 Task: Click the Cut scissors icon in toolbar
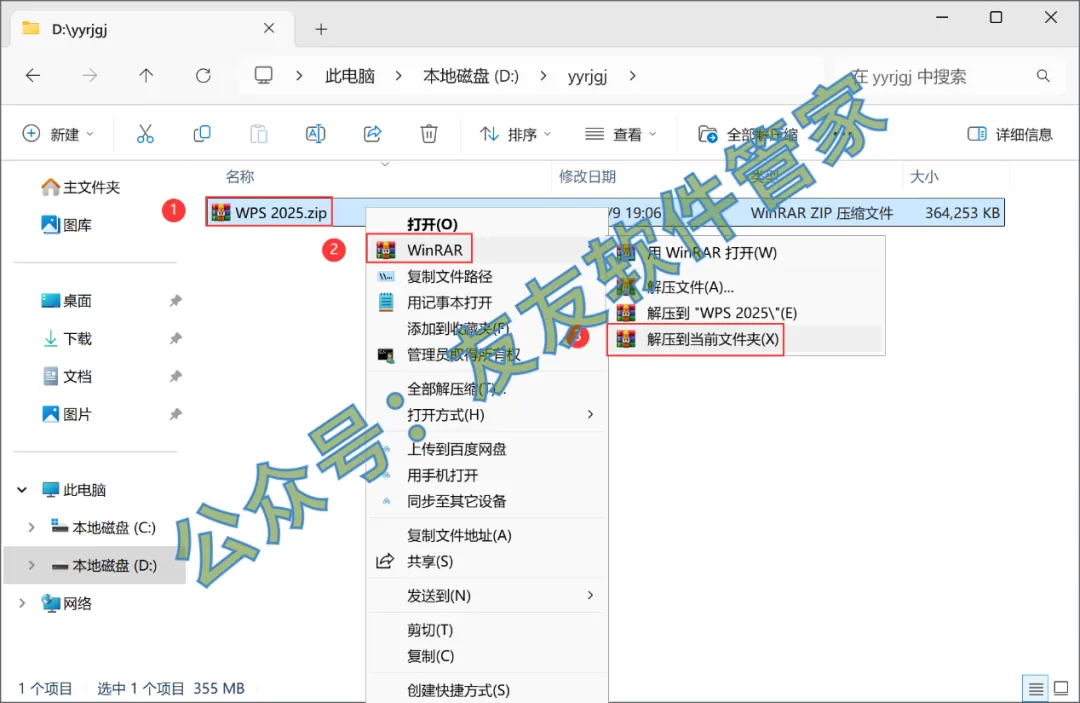coord(145,134)
